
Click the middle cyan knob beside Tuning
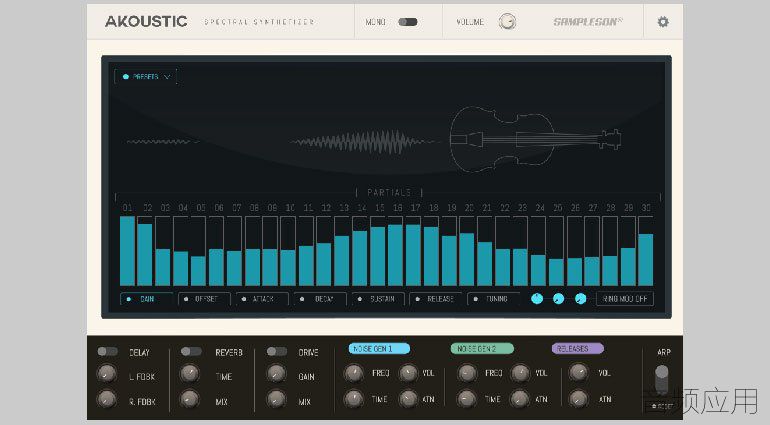tap(558, 298)
